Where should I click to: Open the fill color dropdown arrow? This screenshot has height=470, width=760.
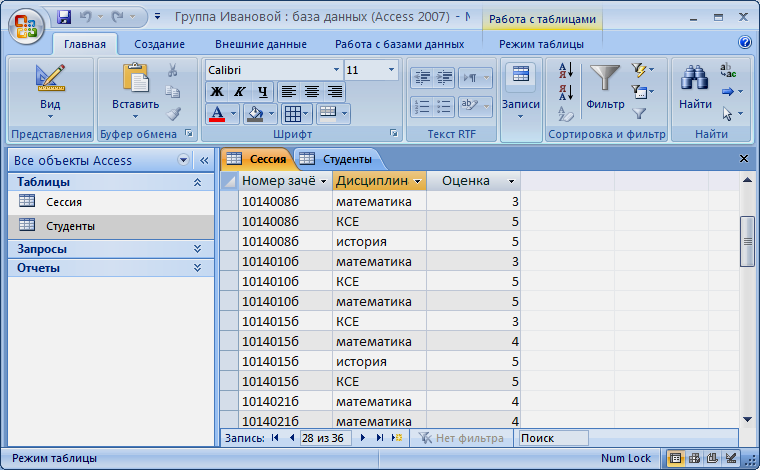point(271,113)
